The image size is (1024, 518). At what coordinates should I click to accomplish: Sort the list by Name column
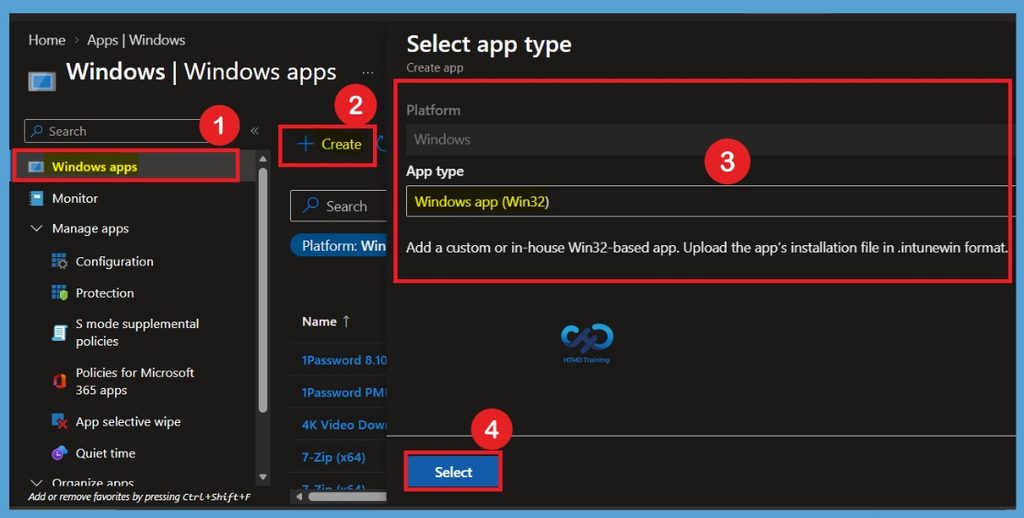coord(326,321)
